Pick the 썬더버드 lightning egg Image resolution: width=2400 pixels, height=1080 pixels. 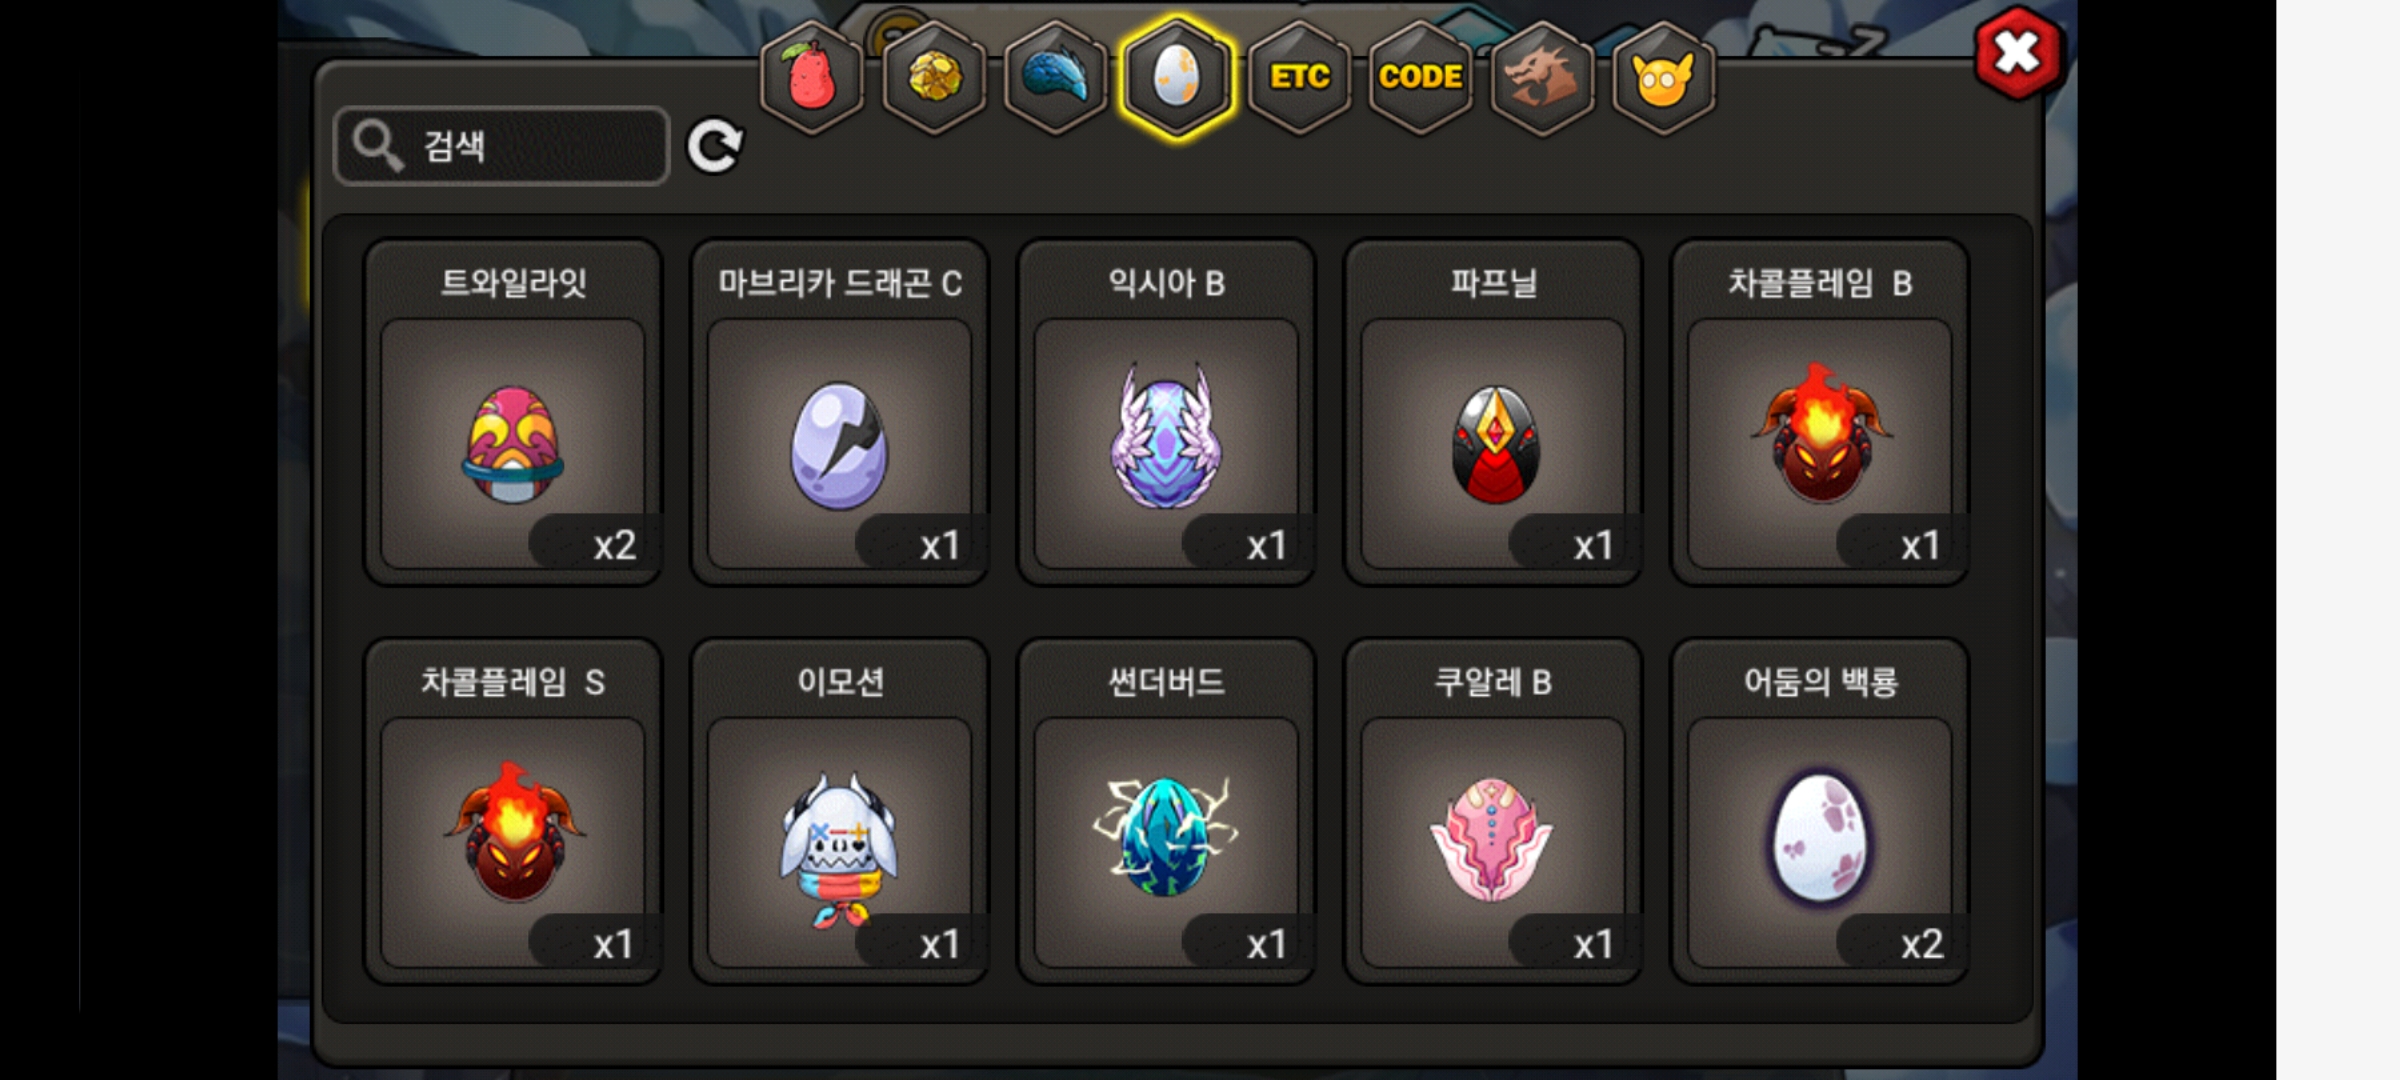point(1166,811)
